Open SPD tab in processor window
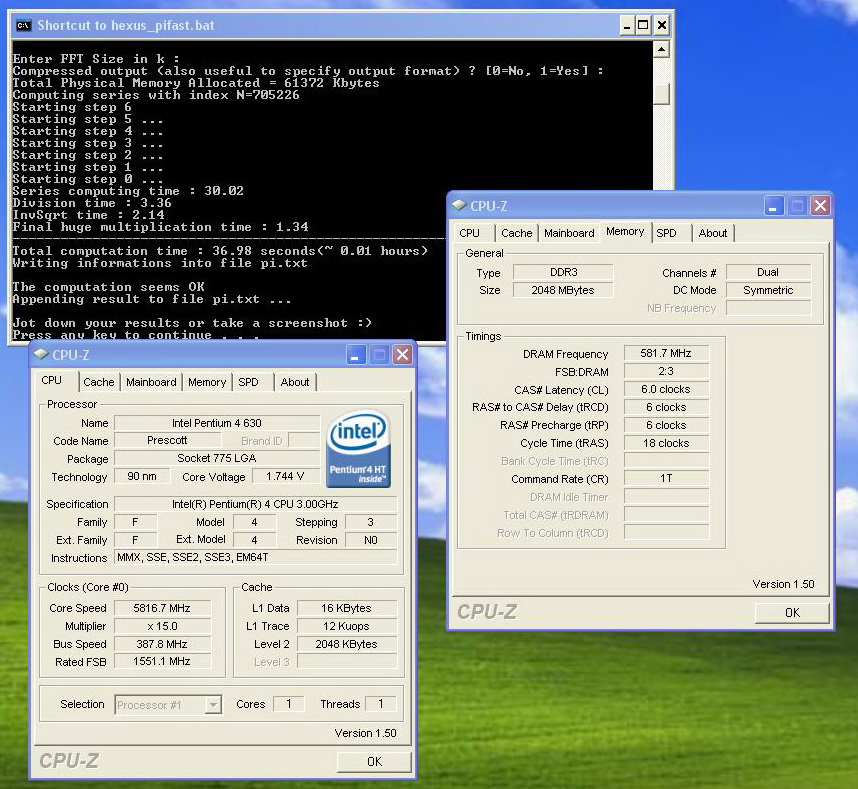Viewport: 858px width, 789px height. 249,382
